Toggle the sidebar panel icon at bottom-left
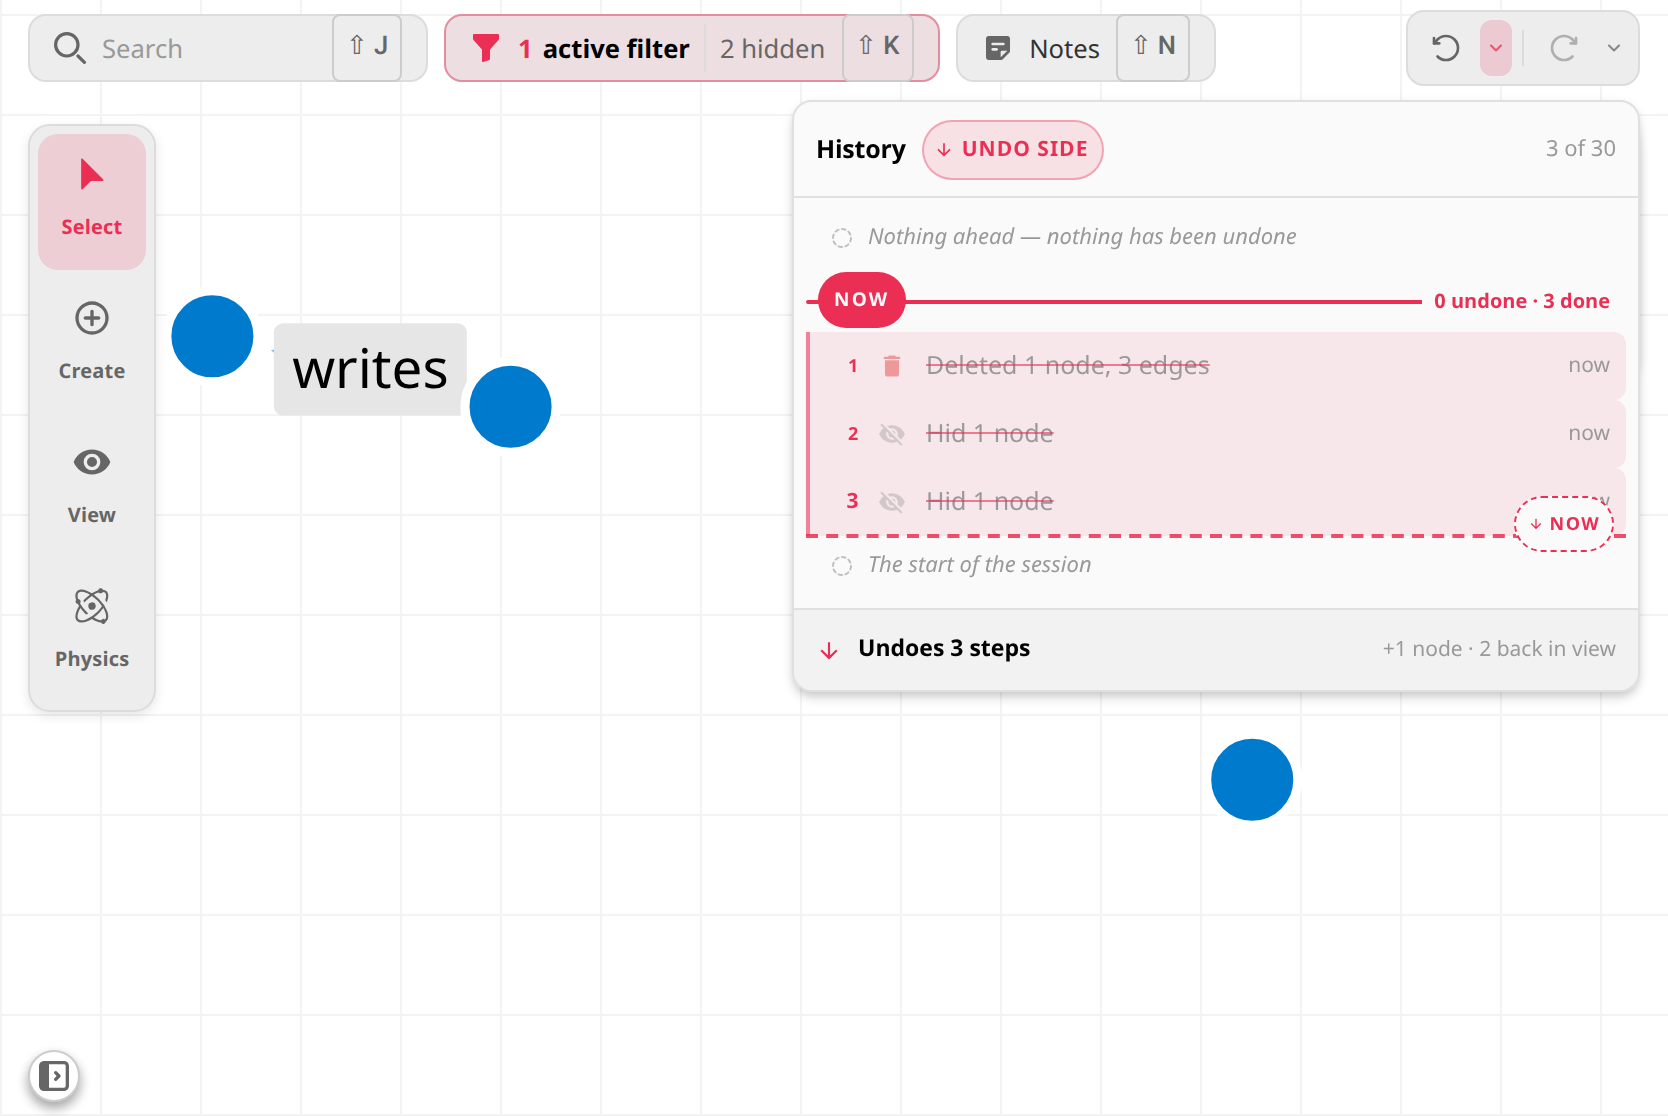This screenshot has height=1116, width=1668. pyautogui.click(x=54, y=1076)
